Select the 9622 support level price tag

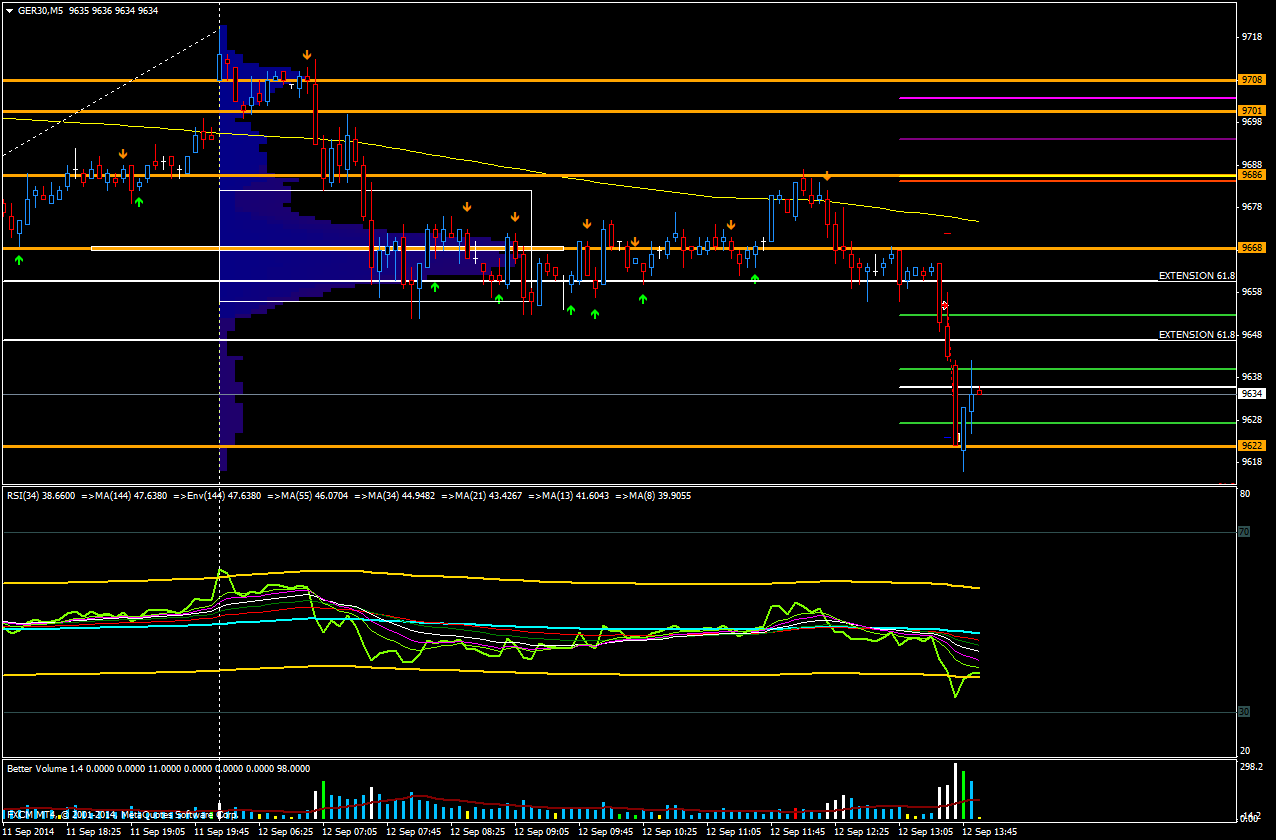[x=1251, y=445]
